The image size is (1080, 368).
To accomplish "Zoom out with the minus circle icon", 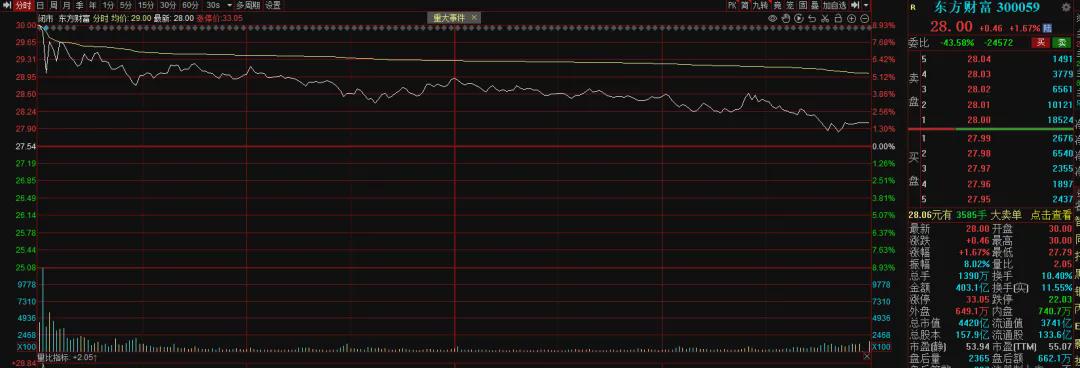I will coord(864,19).
